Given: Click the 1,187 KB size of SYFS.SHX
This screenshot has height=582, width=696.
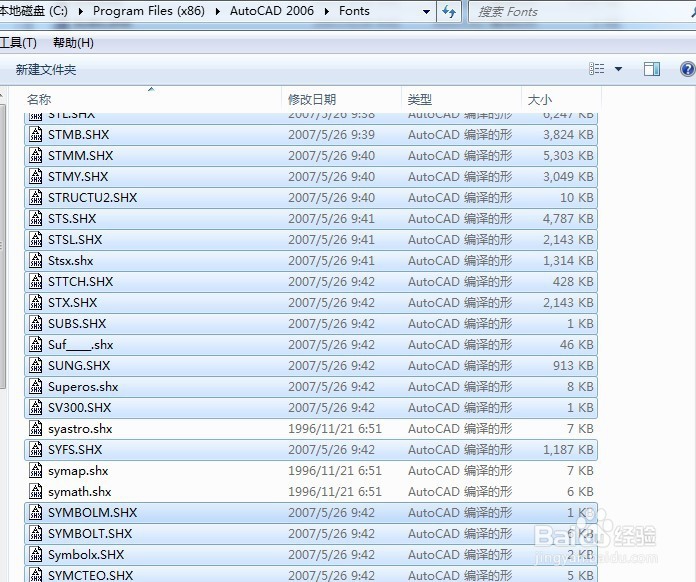Looking at the screenshot, I should click(x=568, y=450).
